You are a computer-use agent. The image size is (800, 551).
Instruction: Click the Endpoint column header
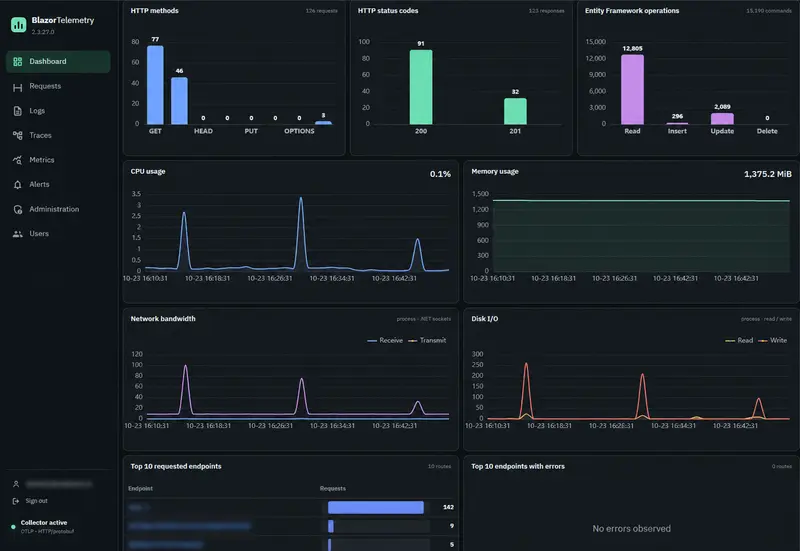tap(140, 488)
